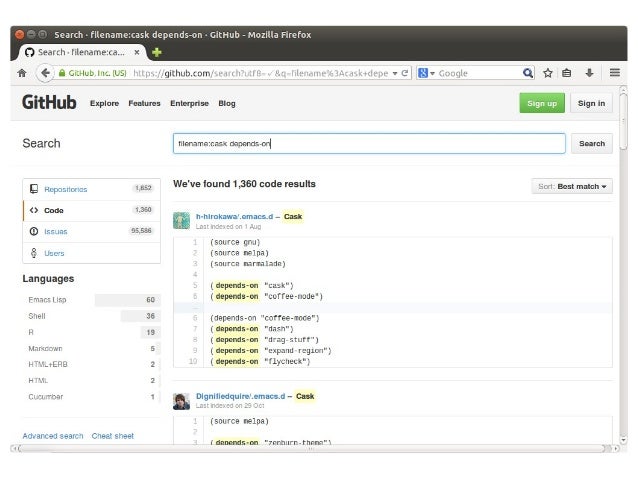Click line depends-on "expand-region" in code

click(271, 350)
